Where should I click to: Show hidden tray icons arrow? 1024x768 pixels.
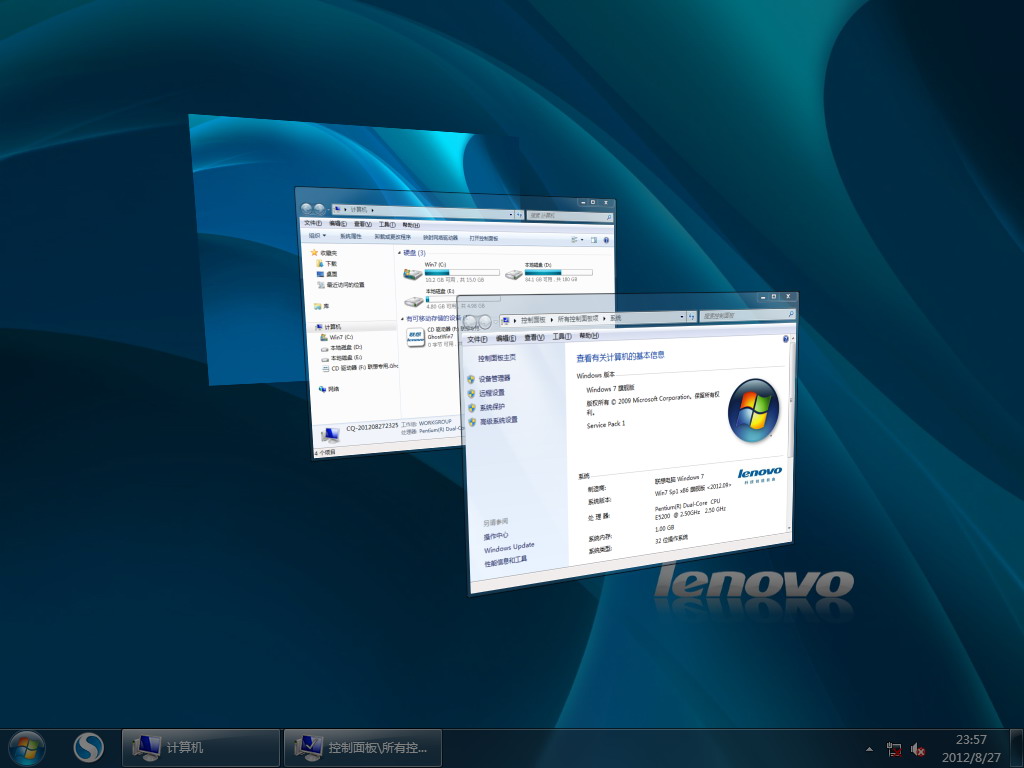(869, 749)
